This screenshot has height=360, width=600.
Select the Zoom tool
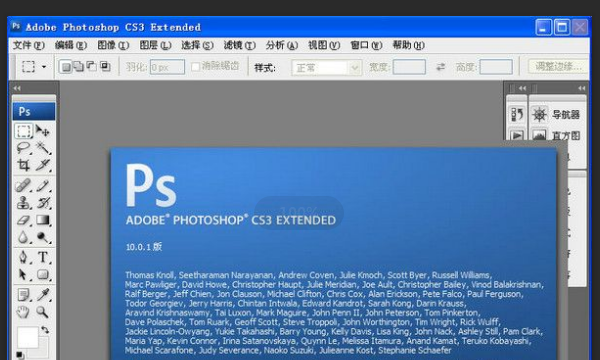click(42, 312)
